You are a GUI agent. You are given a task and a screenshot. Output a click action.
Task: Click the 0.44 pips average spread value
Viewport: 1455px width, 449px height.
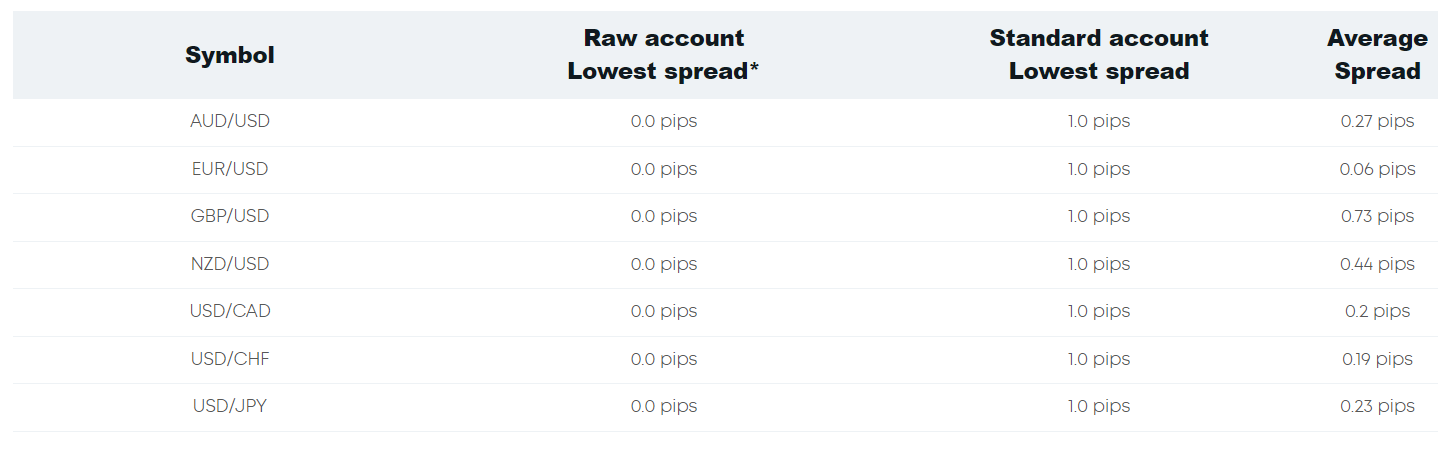(x=1378, y=265)
